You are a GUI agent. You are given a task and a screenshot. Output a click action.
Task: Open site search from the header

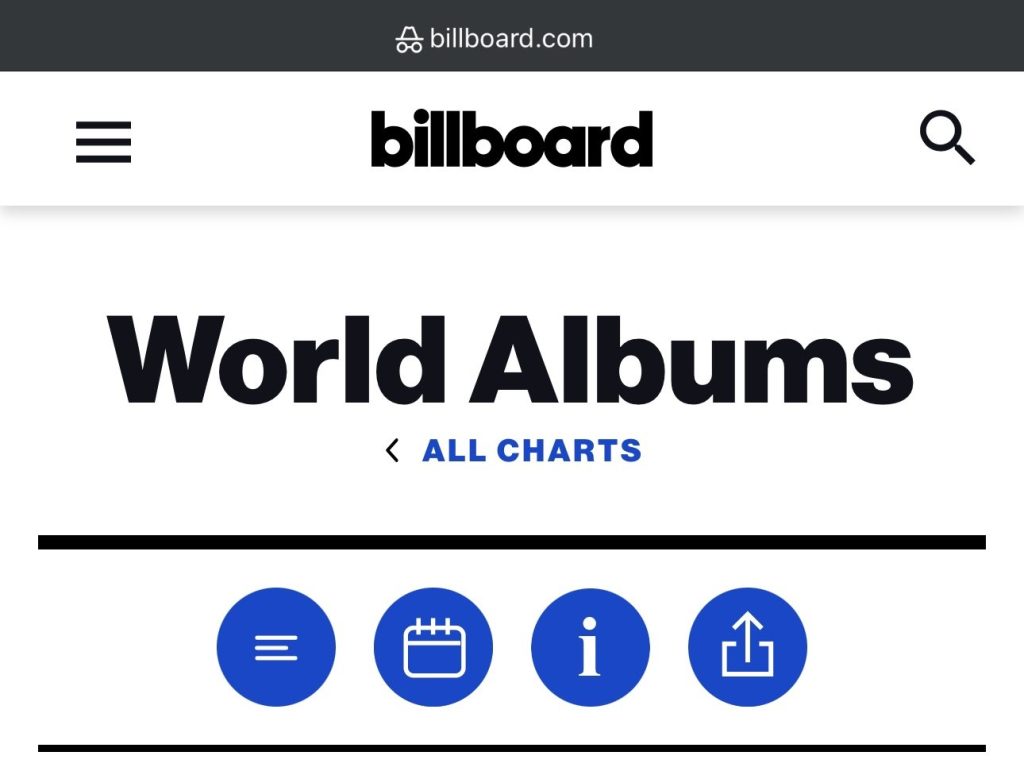[947, 138]
